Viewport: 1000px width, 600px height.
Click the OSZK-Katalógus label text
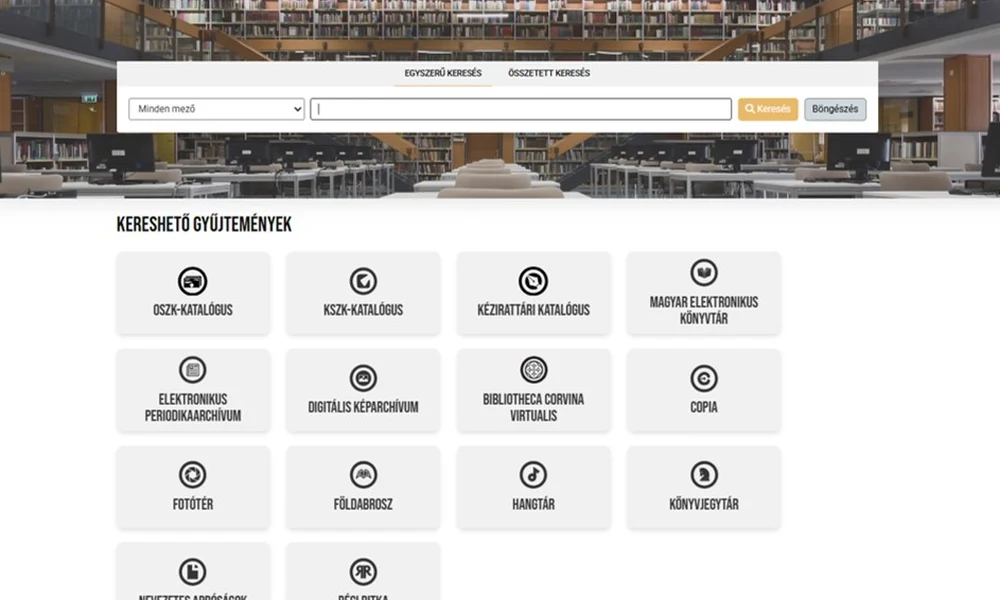click(193, 310)
